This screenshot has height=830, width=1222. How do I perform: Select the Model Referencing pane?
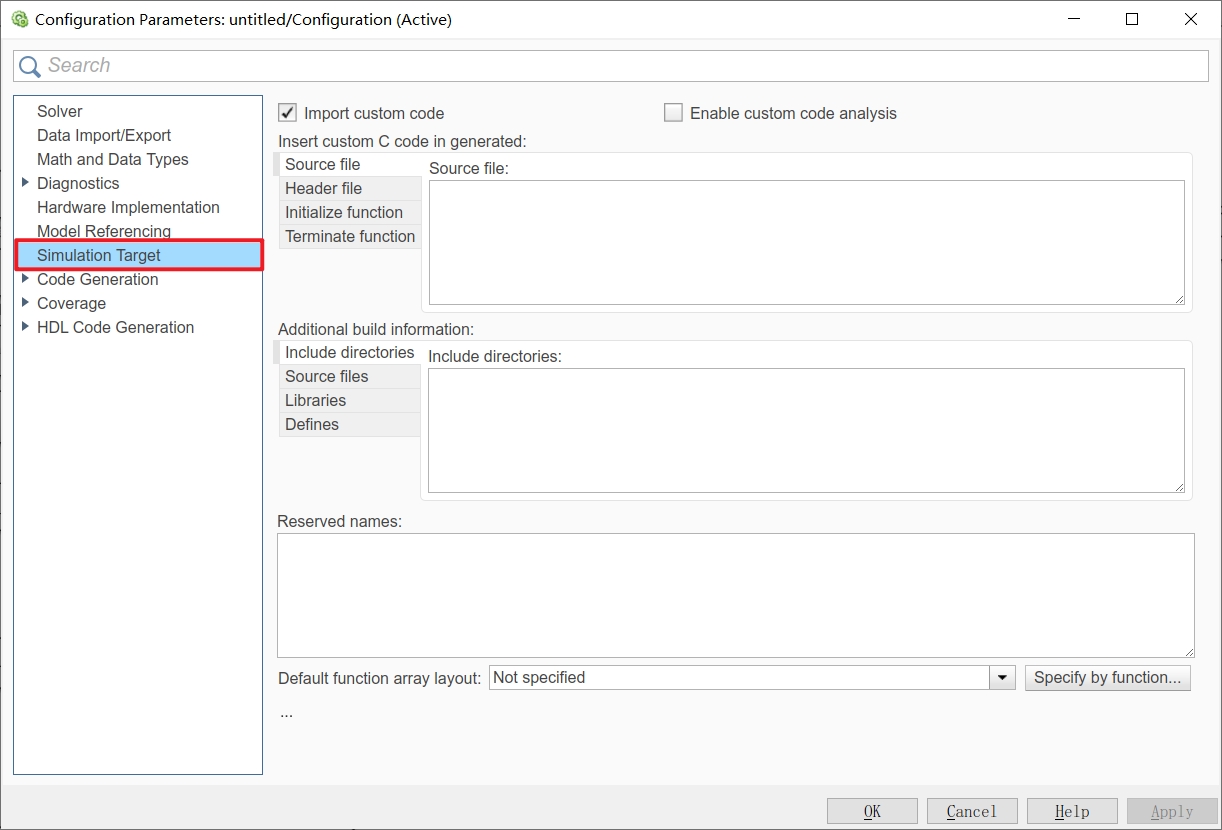[x=103, y=231]
